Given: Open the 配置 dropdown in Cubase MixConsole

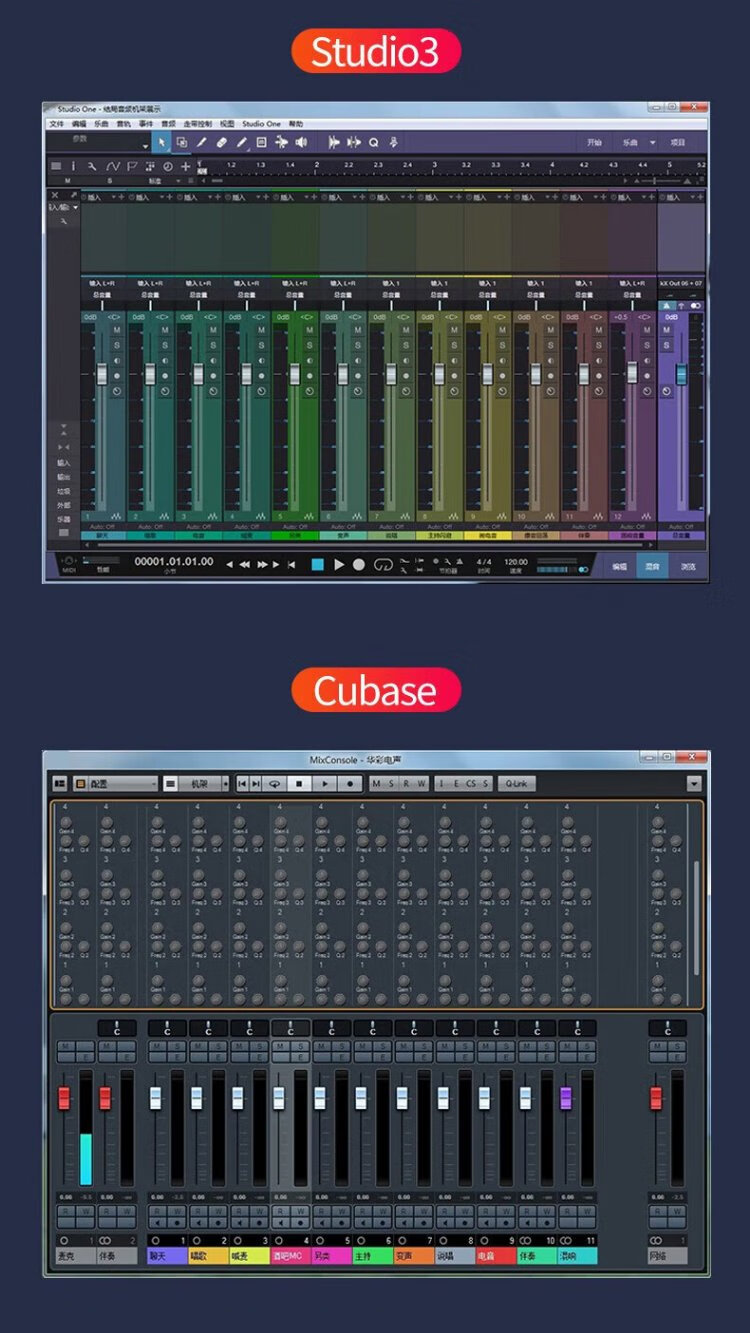Looking at the screenshot, I should click(x=116, y=784).
